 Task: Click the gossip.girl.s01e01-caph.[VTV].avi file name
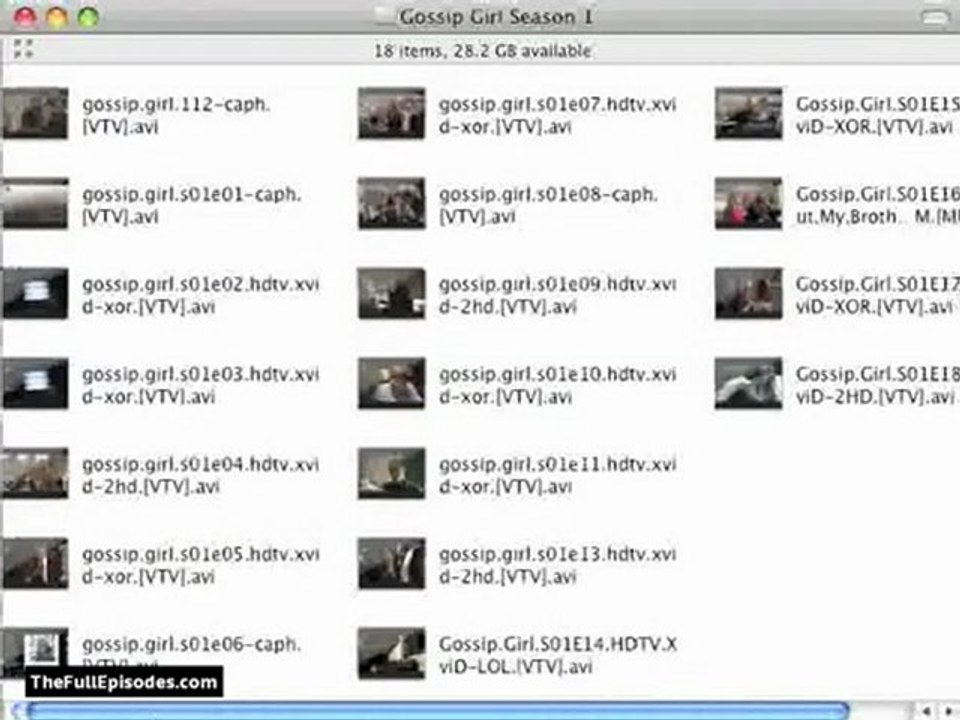(192, 205)
